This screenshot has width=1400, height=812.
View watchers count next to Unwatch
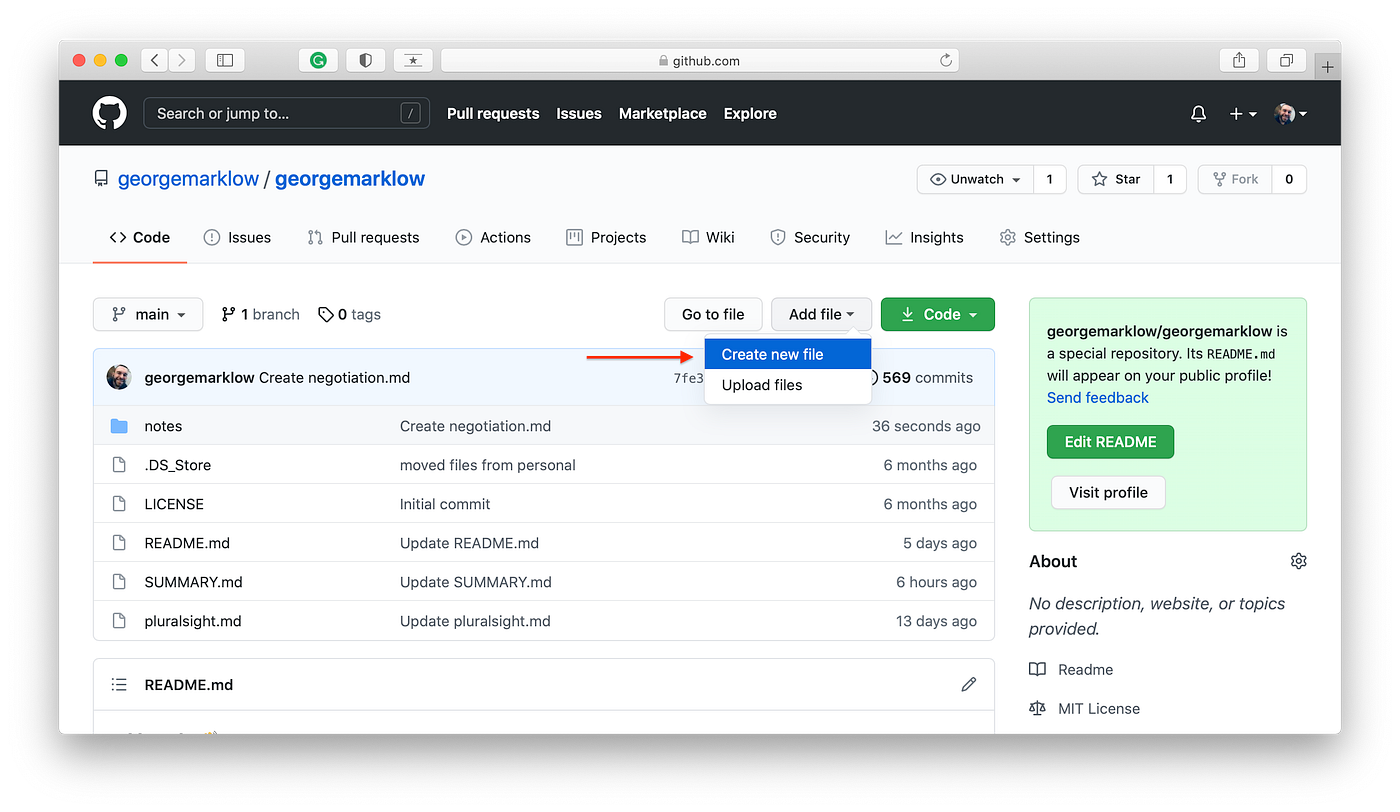(1049, 179)
